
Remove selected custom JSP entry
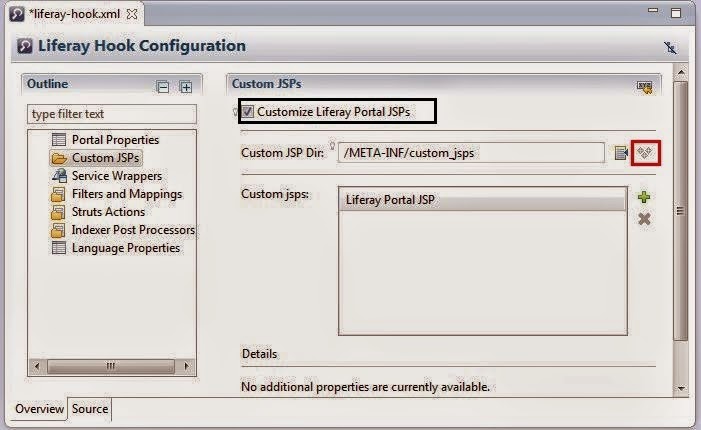(644, 219)
